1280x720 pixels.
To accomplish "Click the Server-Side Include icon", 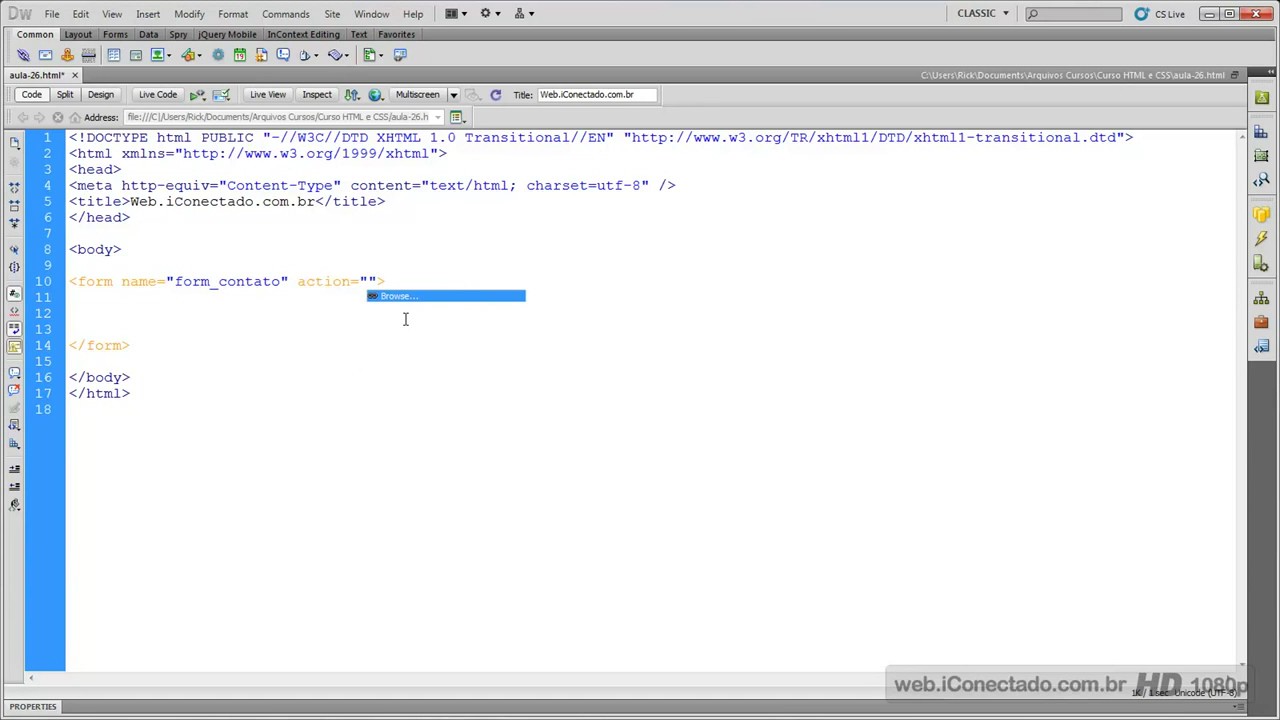I will point(262,55).
